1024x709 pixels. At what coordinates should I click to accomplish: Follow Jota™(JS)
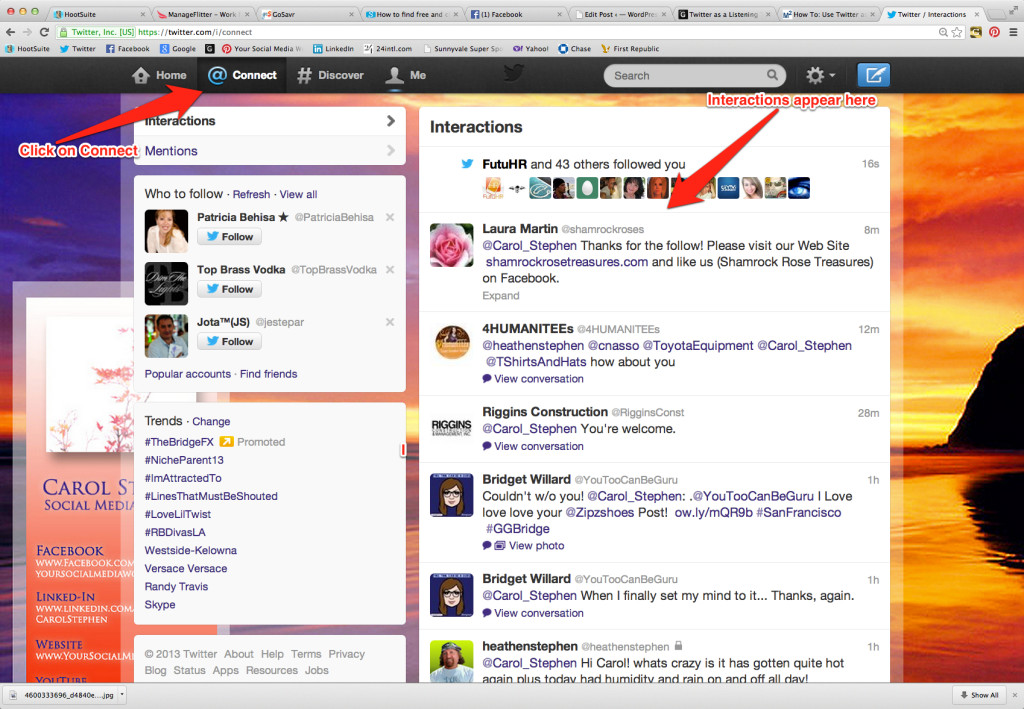(230, 341)
